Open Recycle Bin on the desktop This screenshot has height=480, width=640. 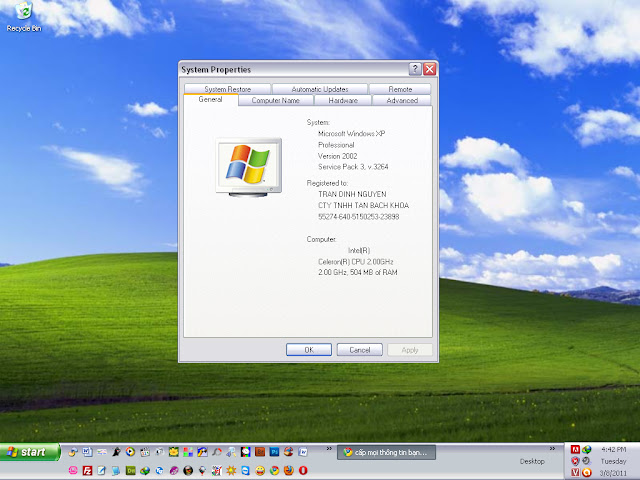coord(24,17)
